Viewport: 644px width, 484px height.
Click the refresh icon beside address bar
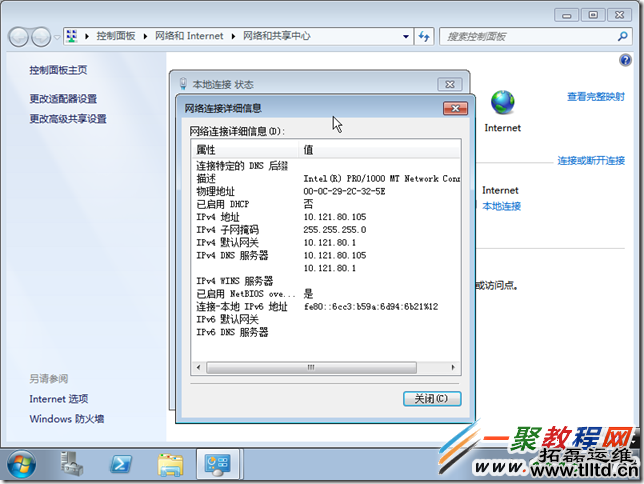[423, 36]
